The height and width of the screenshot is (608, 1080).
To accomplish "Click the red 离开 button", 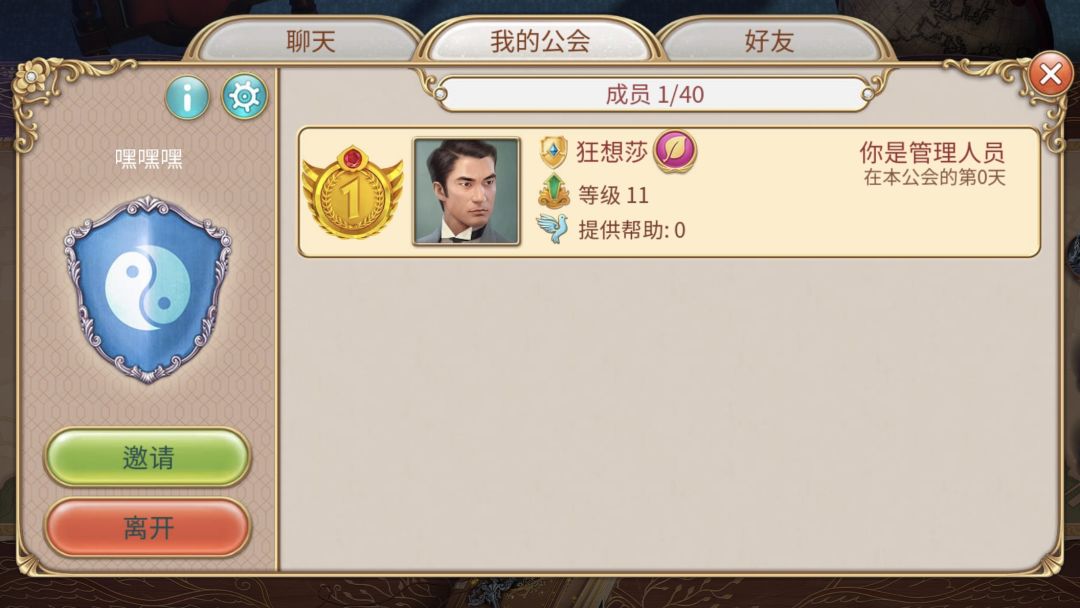I will [147, 527].
